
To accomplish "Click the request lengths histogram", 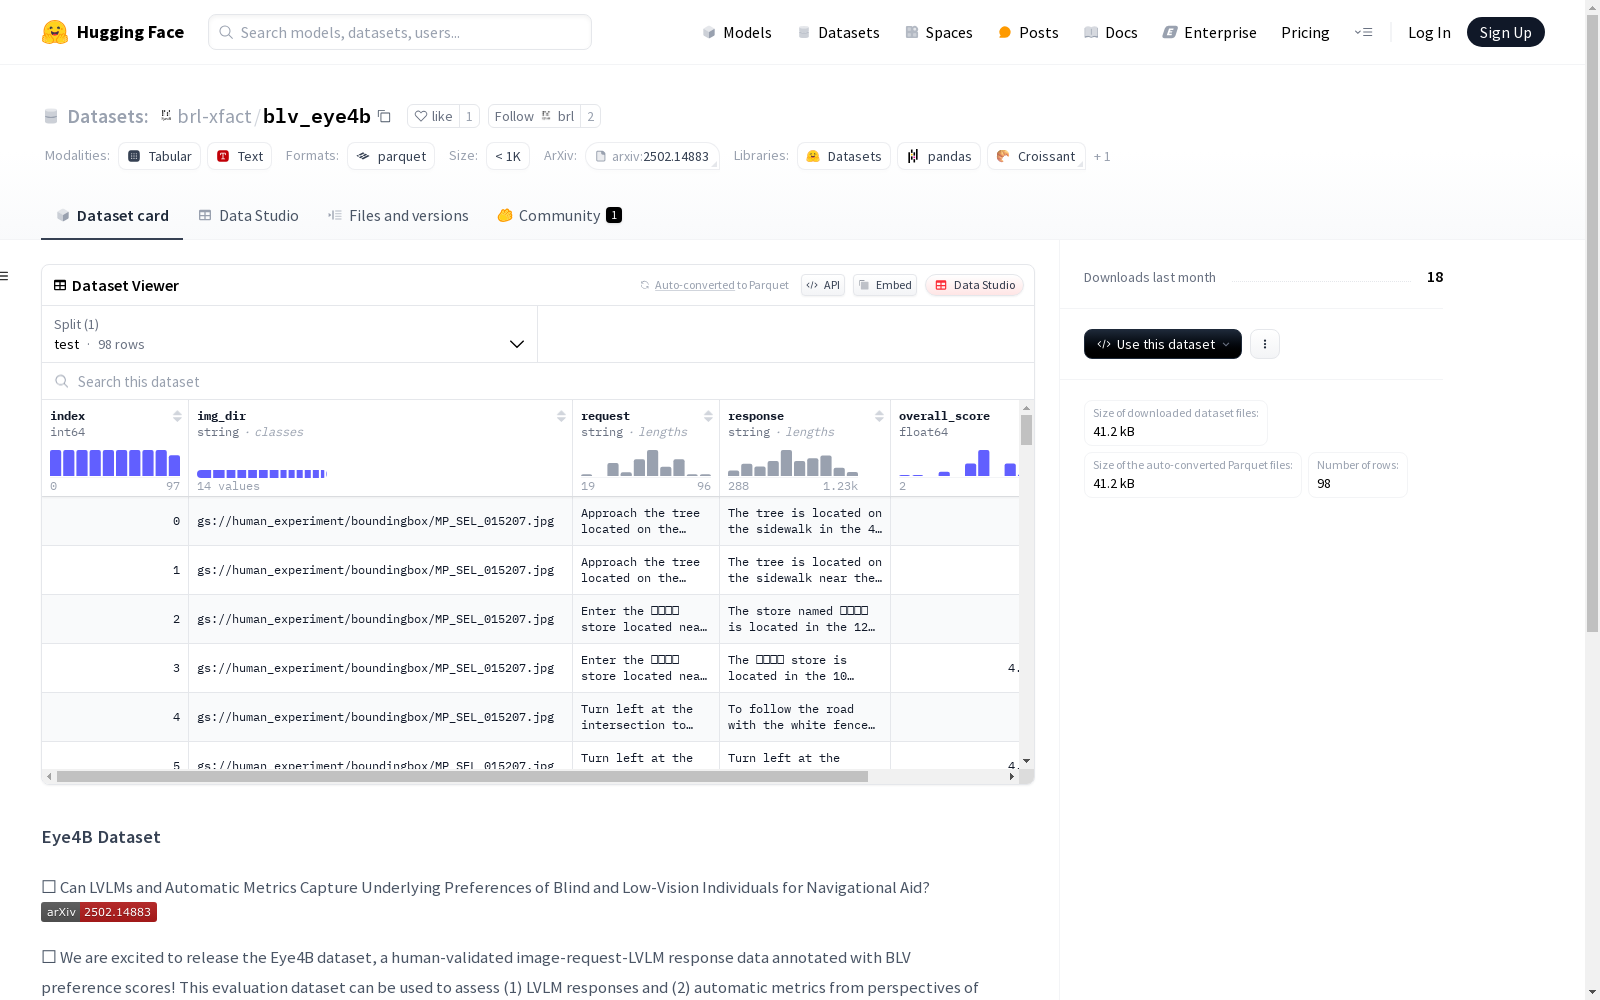I will (x=646, y=463).
